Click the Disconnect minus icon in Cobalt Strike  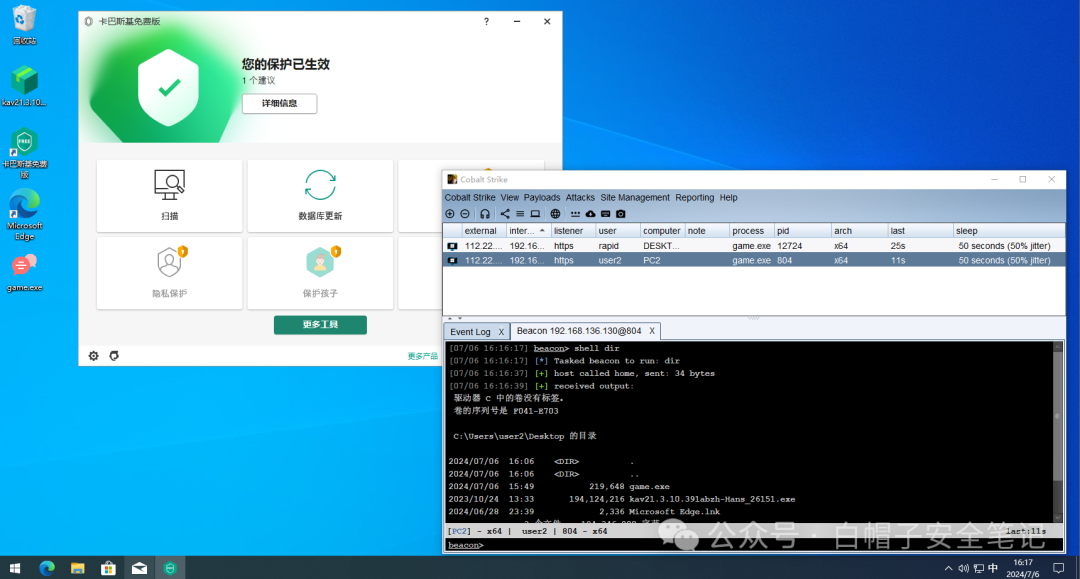pyautogui.click(x=465, y=214)
